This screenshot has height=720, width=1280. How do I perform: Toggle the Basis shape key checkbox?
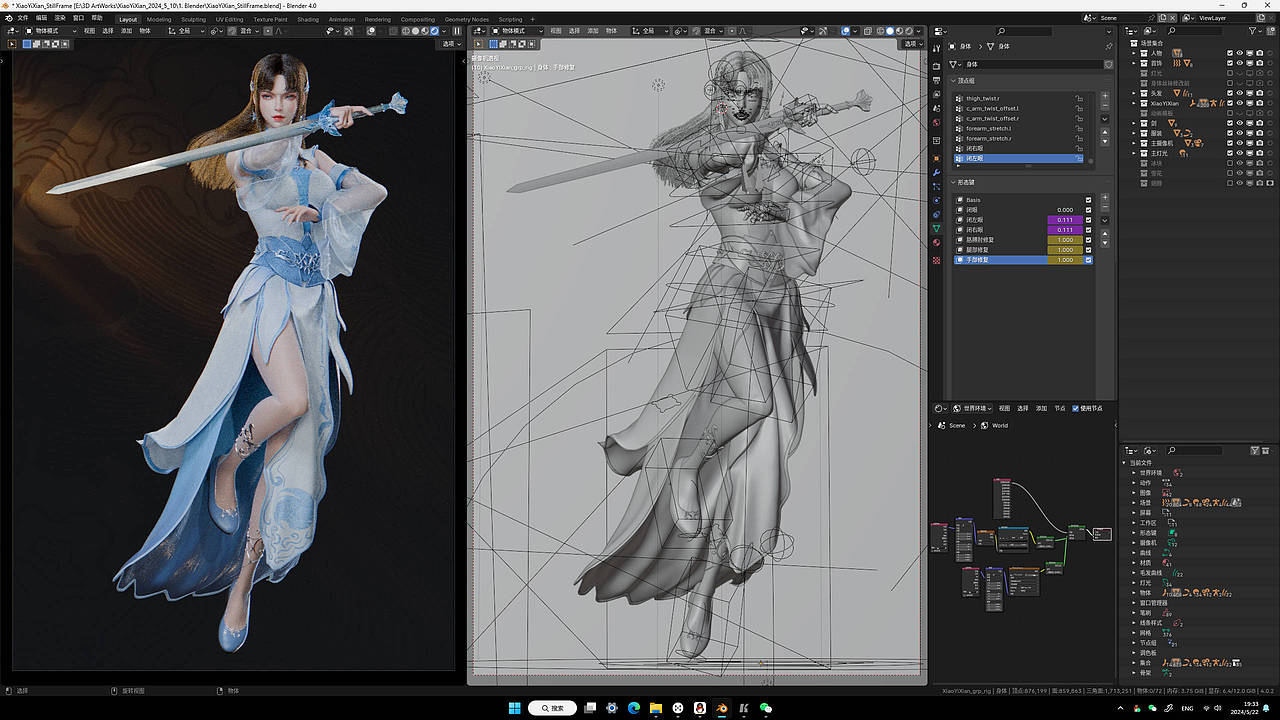click(x=1089, y=200)
